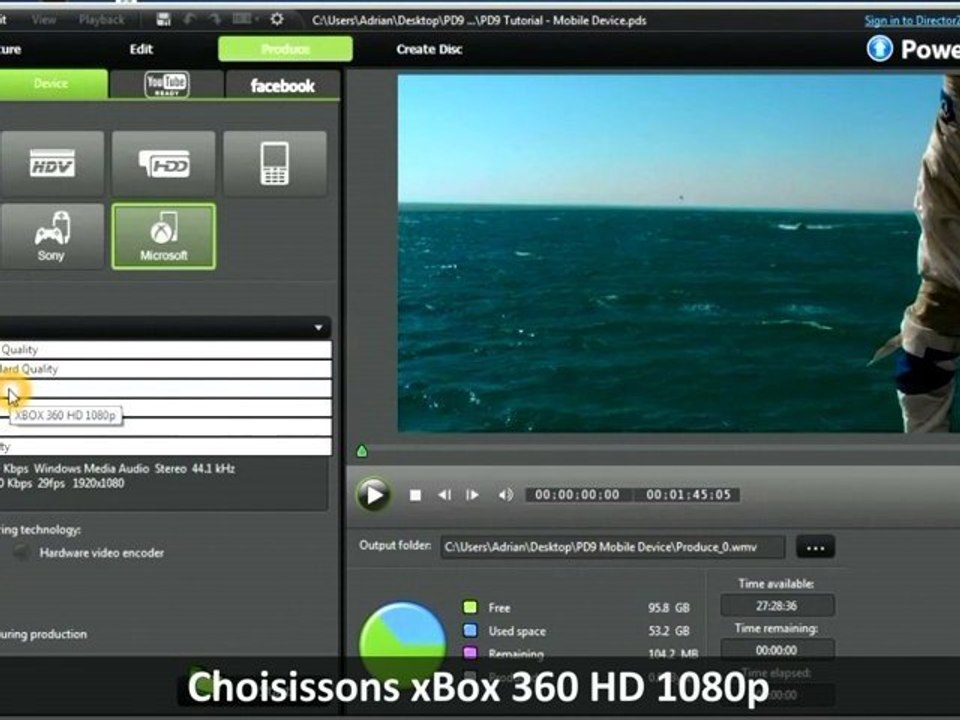Switch to the facebook tab
960x720 pixels.
[282, 85]
